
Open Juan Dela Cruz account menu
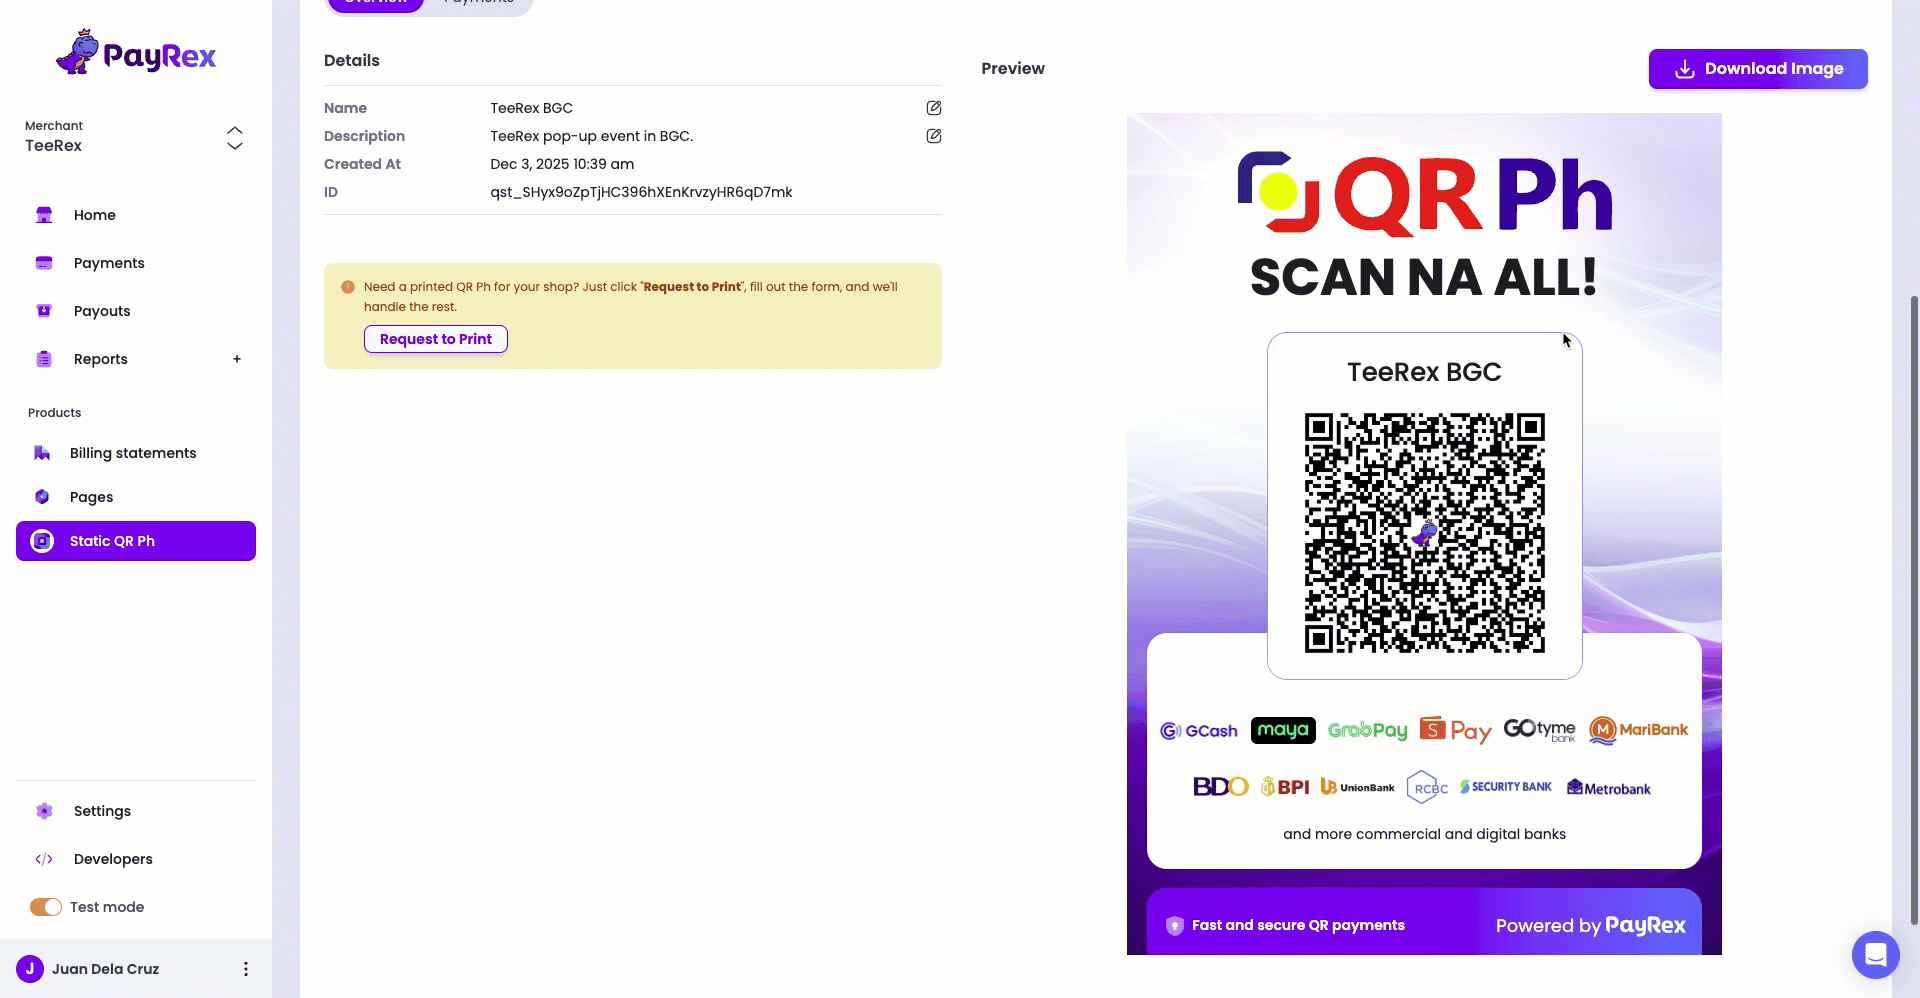[x=245, y=969]
